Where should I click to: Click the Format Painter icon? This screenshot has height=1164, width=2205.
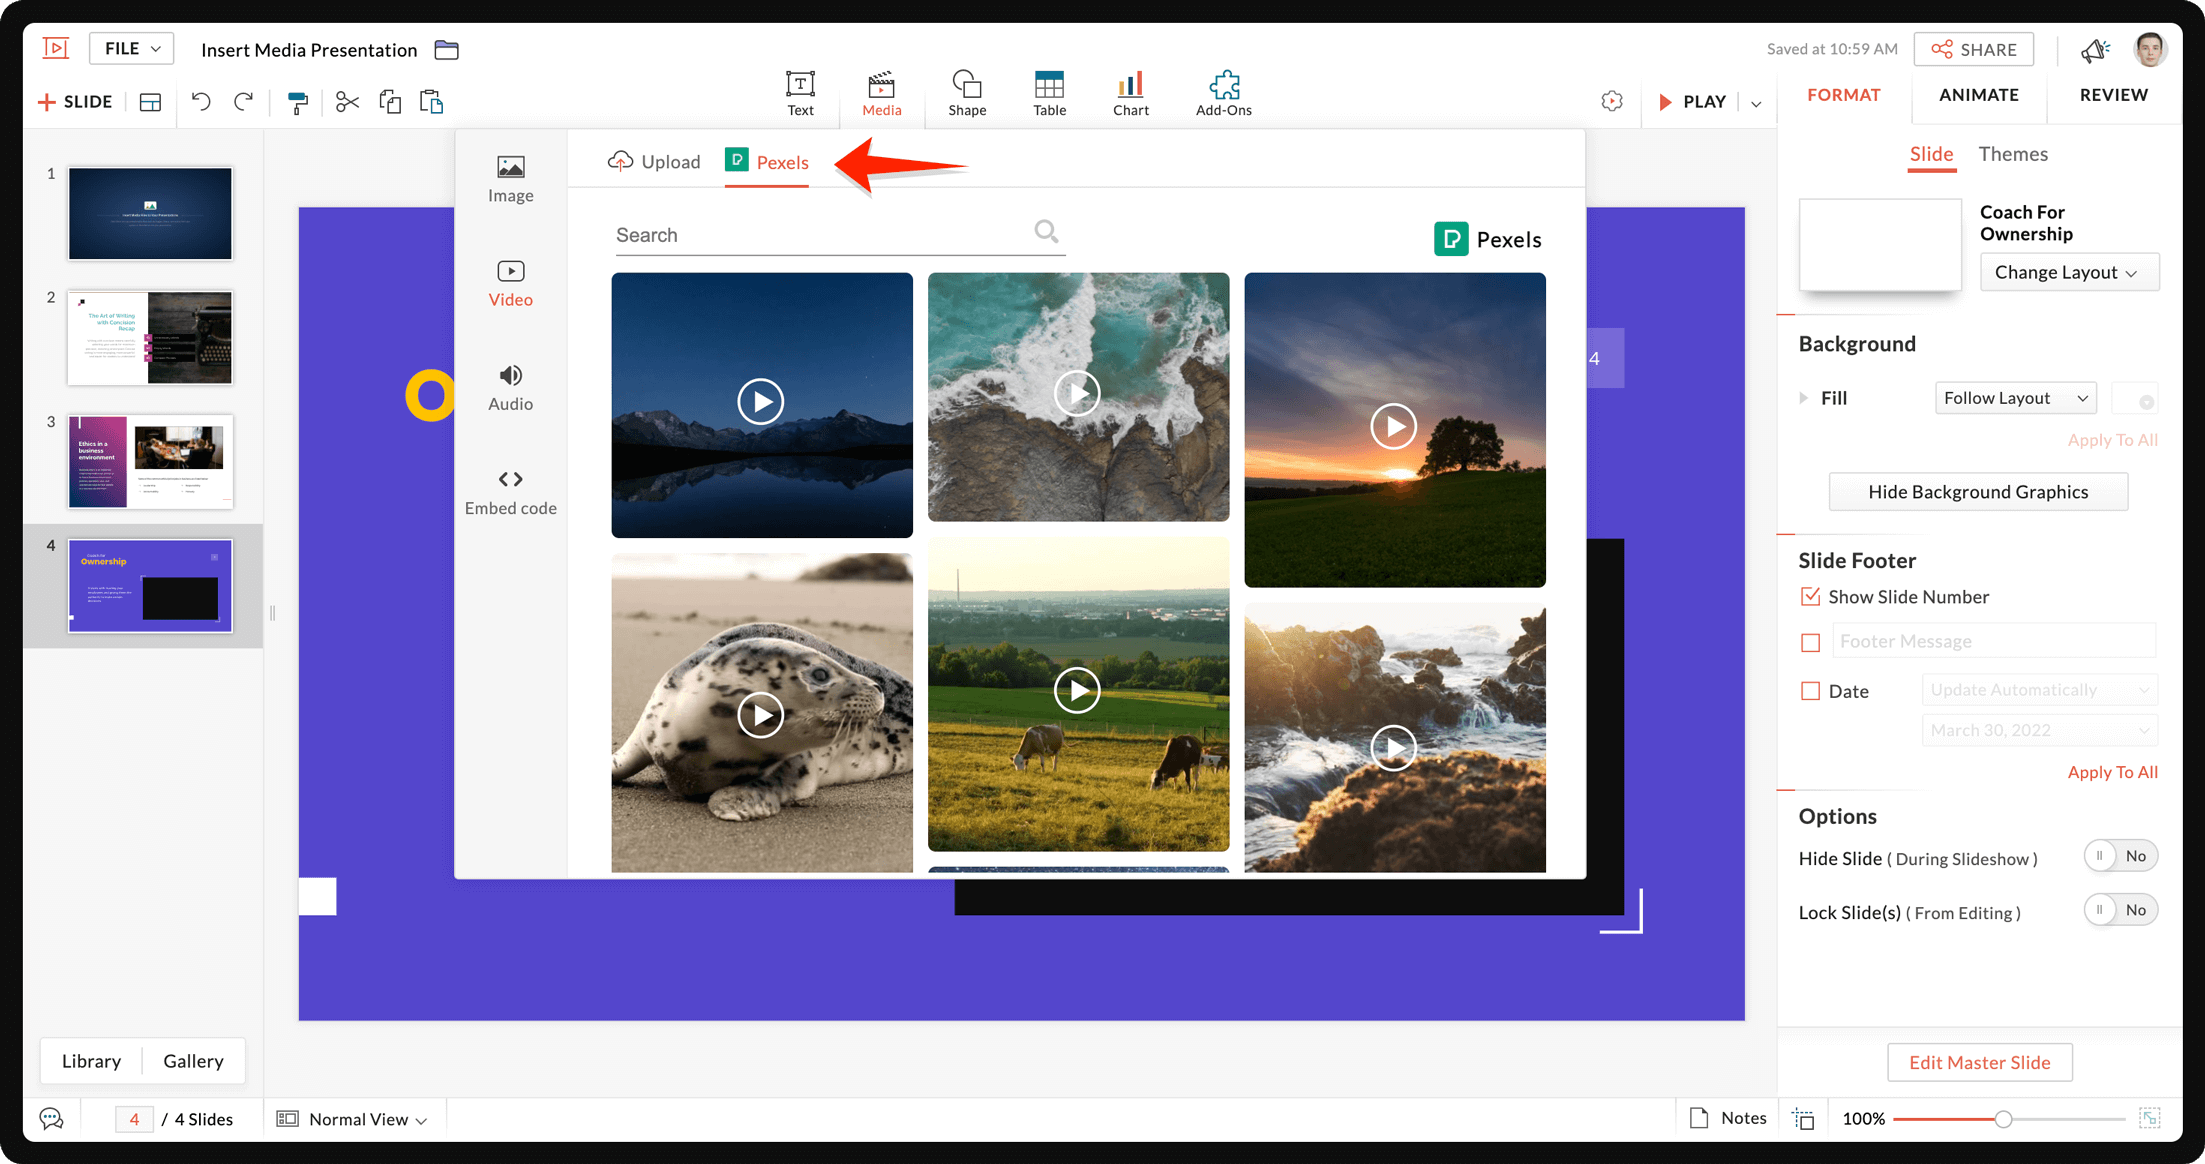pyautogui.click(x=297, y=102)
